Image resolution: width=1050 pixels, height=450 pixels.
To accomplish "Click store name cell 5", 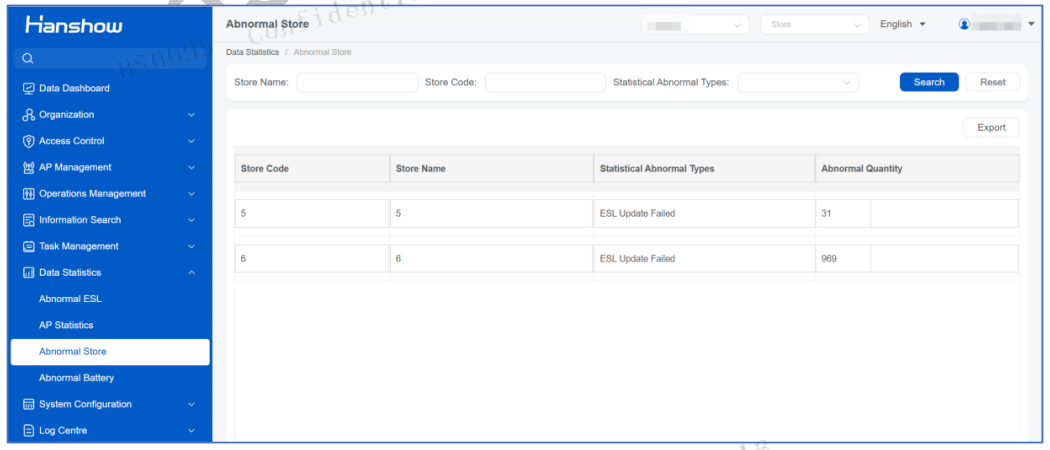I will (x=492, y=214).
